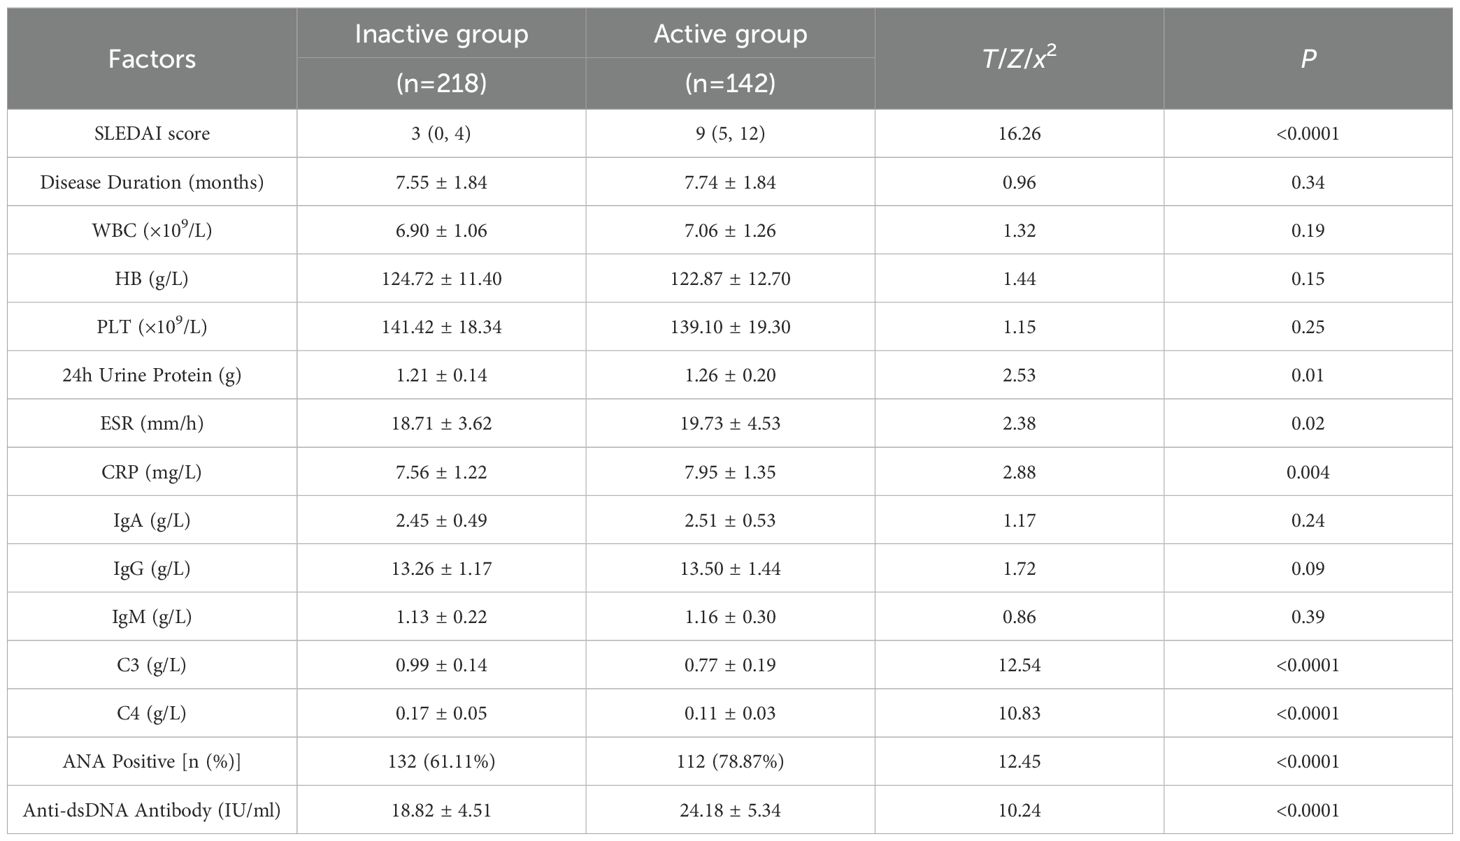The image size is (1460, 841).
Task: Click the HB inactive value 124.72 ± 11.40
Action: (441, 279)
